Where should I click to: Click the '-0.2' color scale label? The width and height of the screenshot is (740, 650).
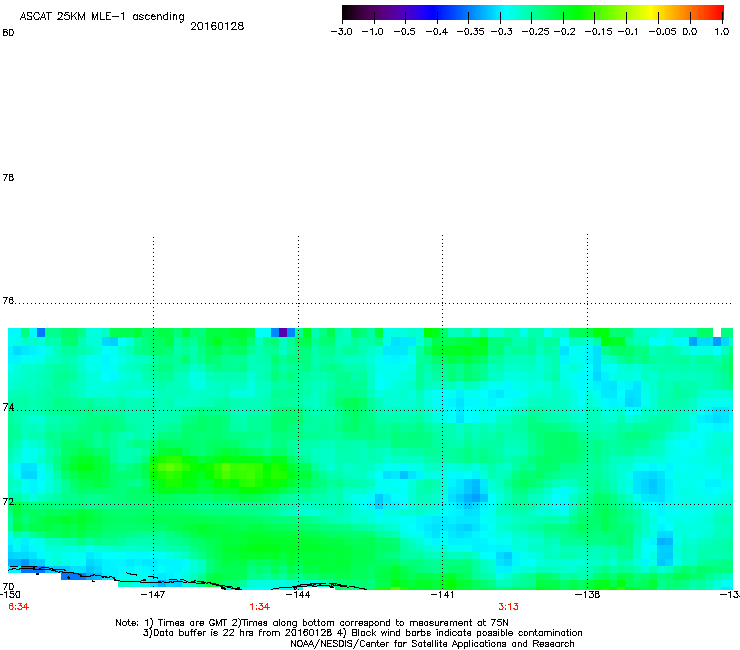(564, 32)
